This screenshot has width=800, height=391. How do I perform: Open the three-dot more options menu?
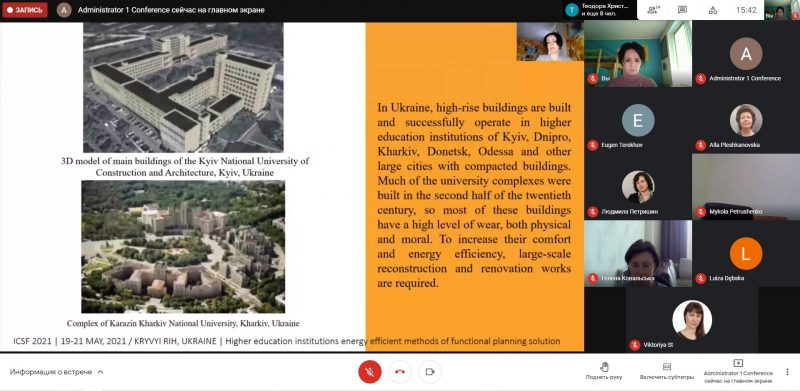[x=788, y=372]
